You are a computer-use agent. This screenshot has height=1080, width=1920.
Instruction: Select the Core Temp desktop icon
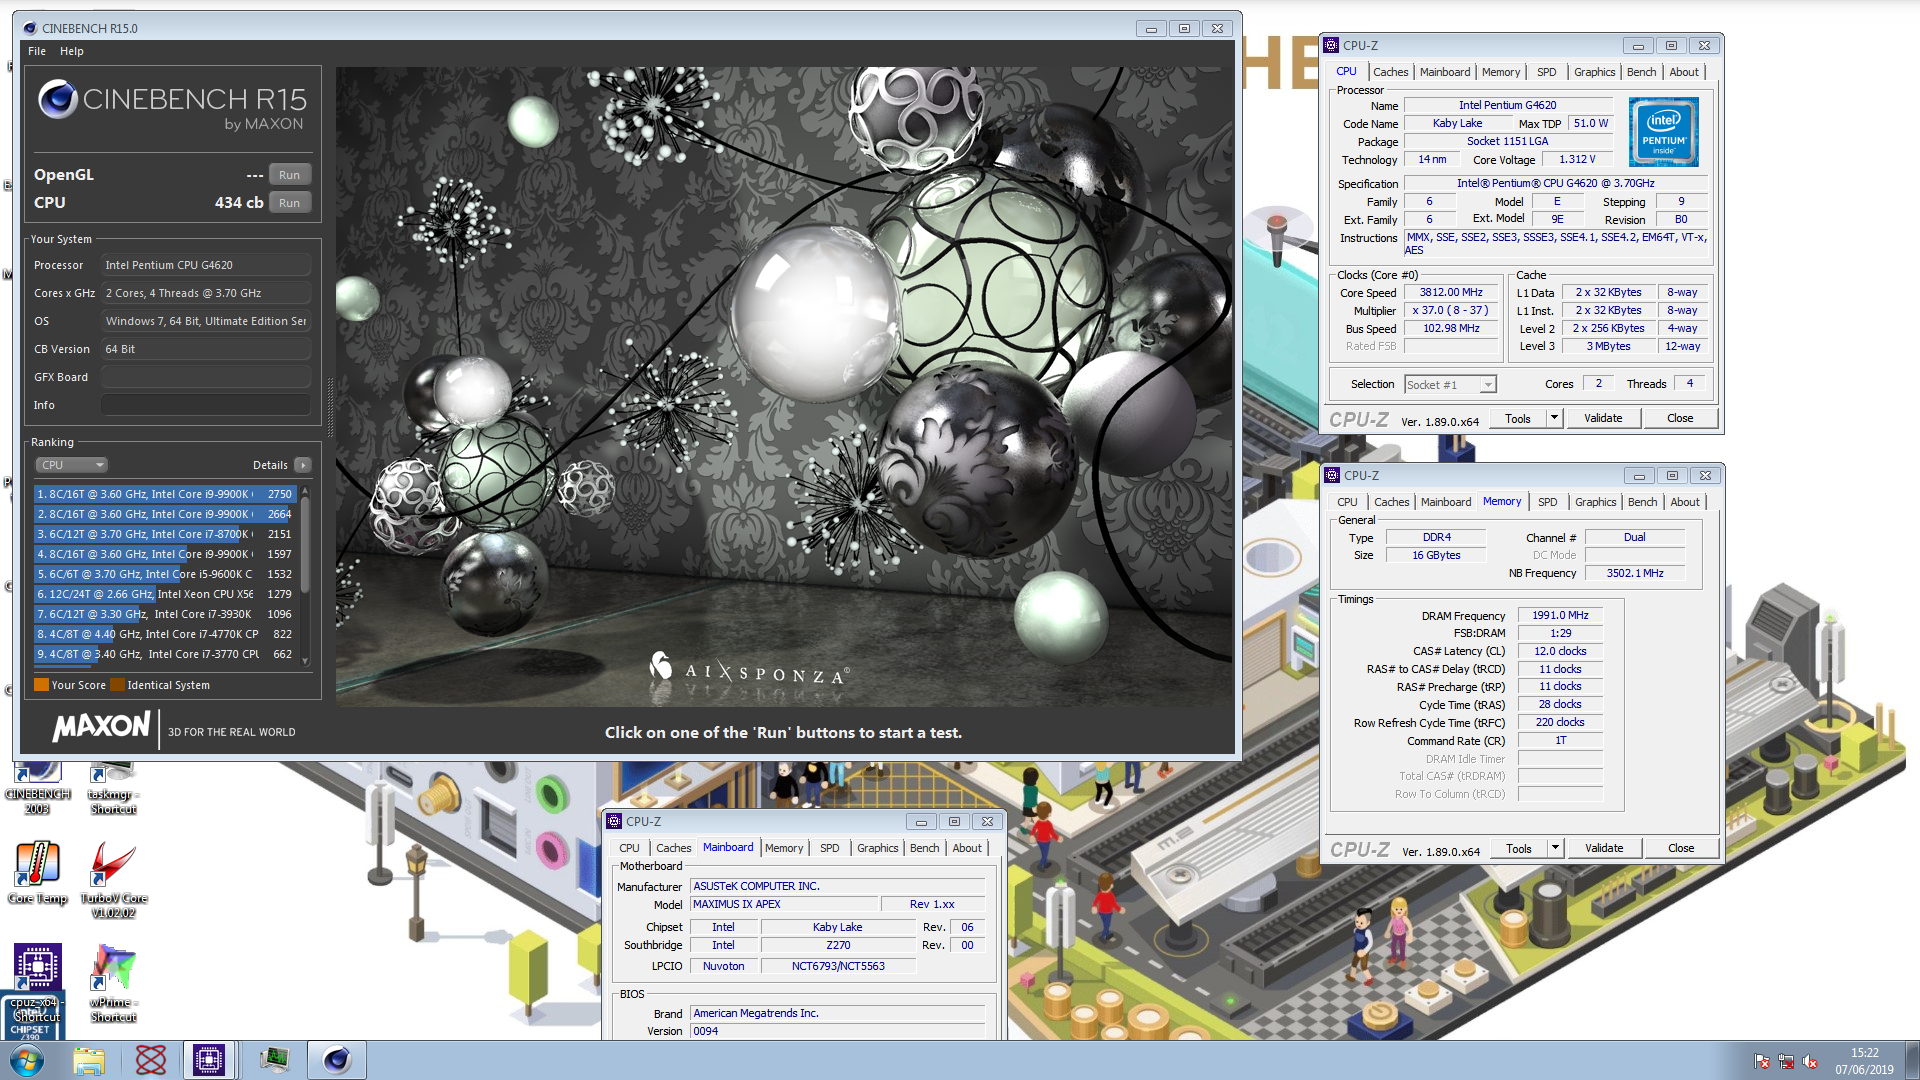[x=37, y=872]
